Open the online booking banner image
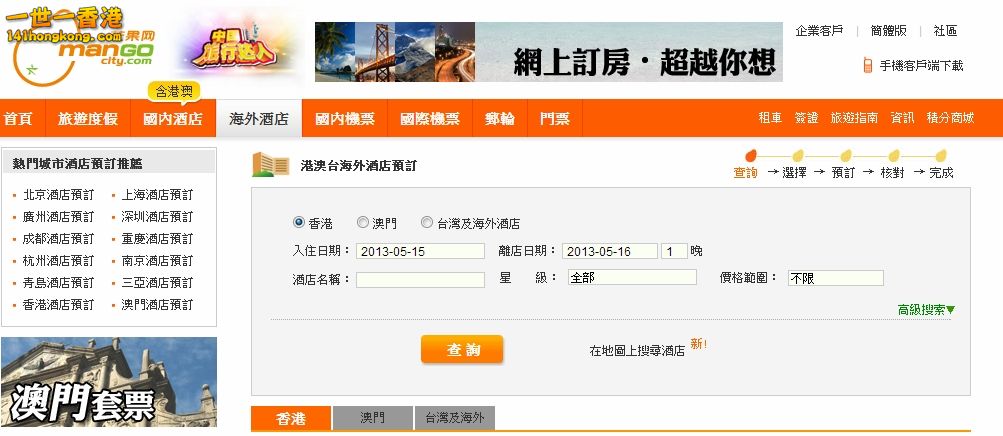The height and width of the screenshot is (436, 1003). 548,52
